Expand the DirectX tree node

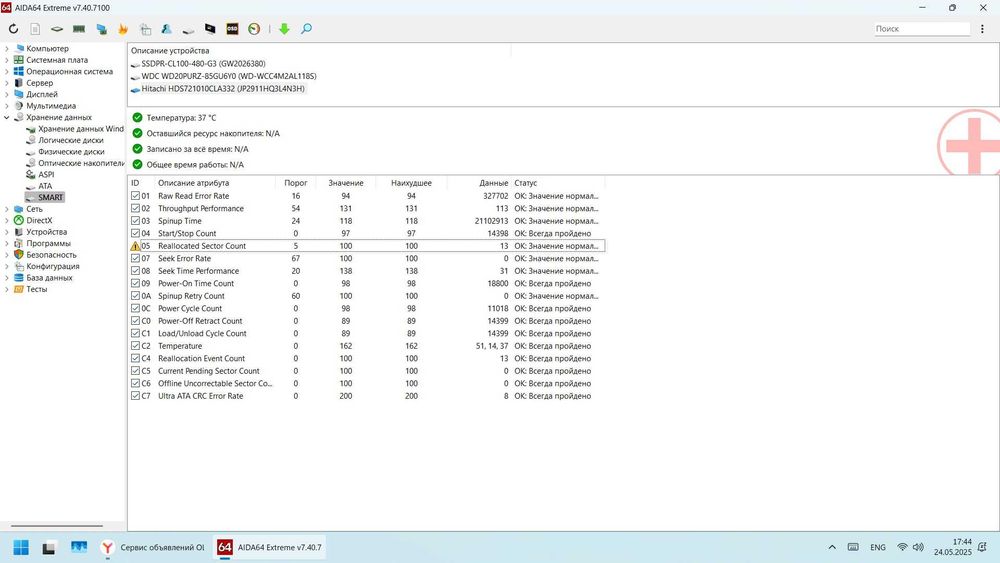click(7, 221)
